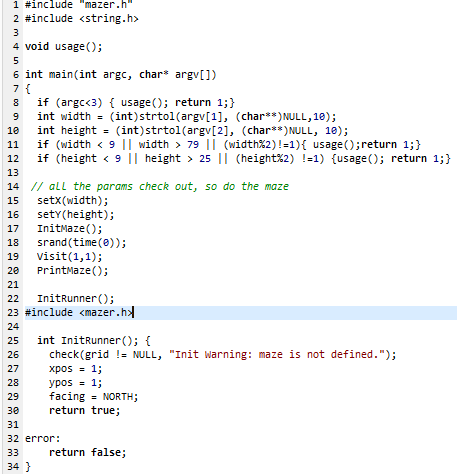Click the opening brace on line 7

coord(28,89)
